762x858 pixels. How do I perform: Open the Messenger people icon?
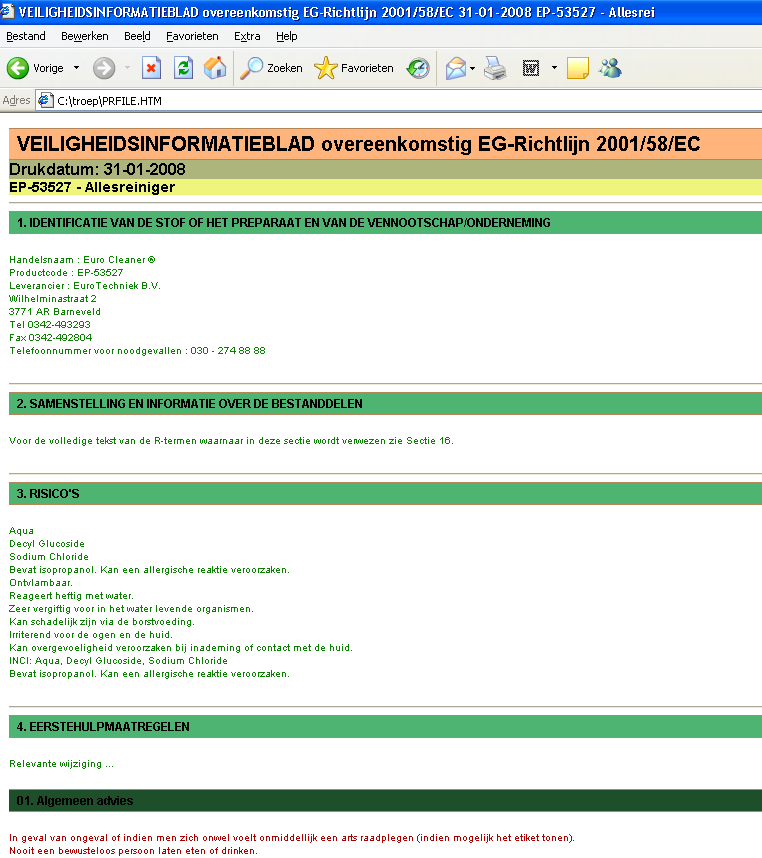pos(610,68)
